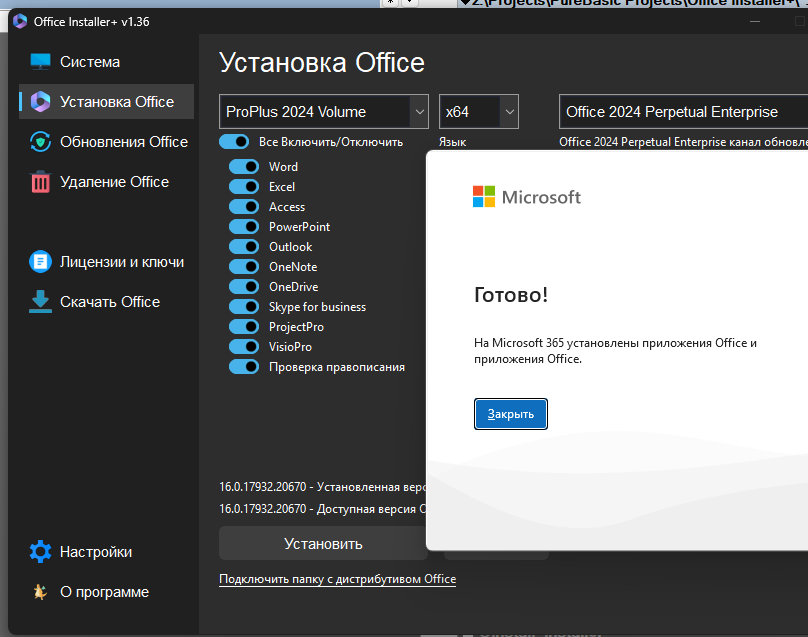Click the Скачать Office download arrow icon
This screenshot has width=808, height=637.
[x=40, y=301]
